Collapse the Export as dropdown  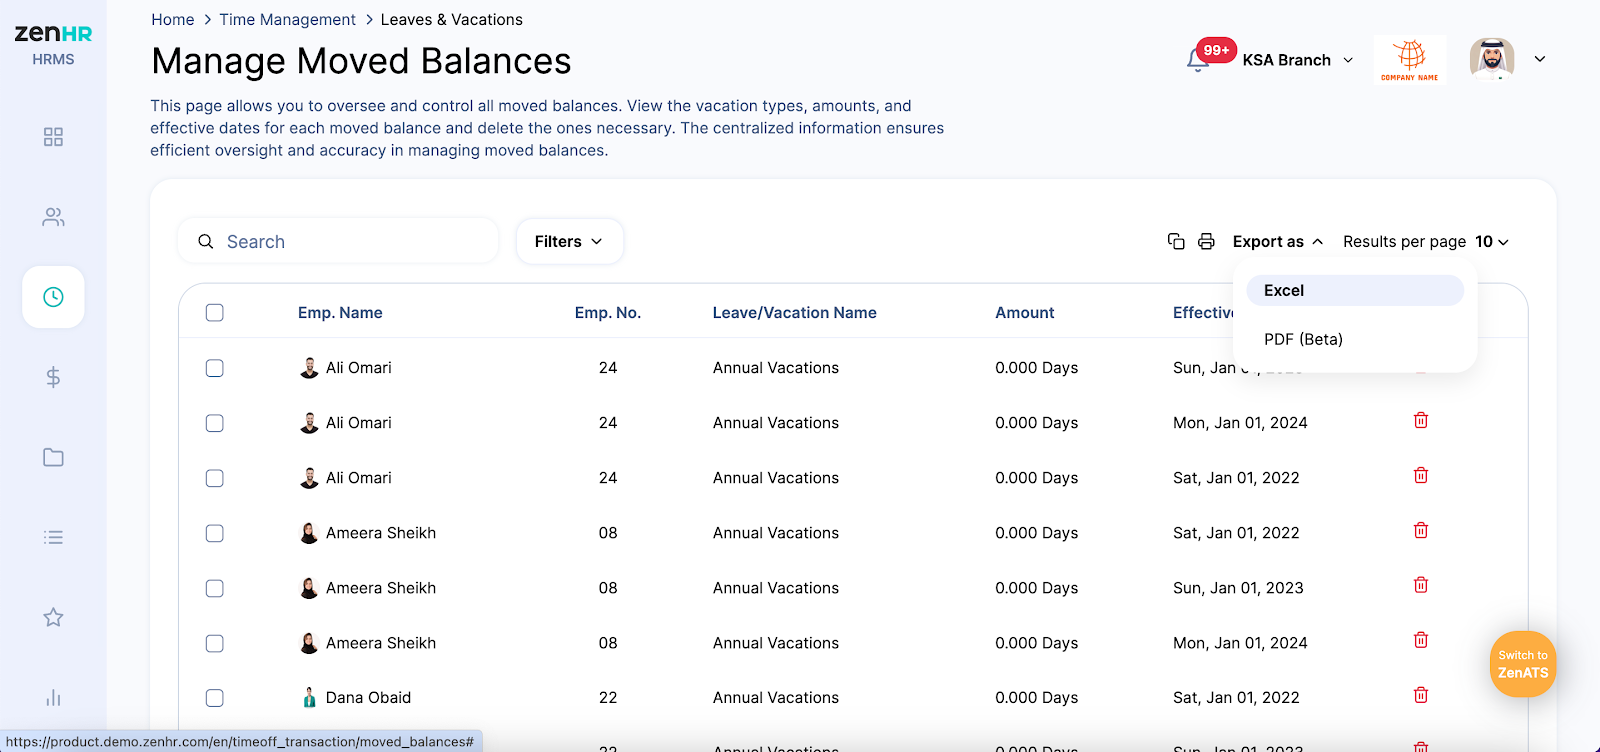click(x=1278, y=241)
